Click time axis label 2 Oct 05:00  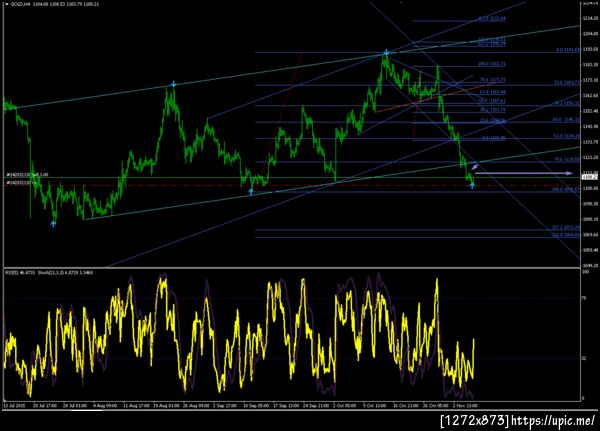click(x=345, y=405)
